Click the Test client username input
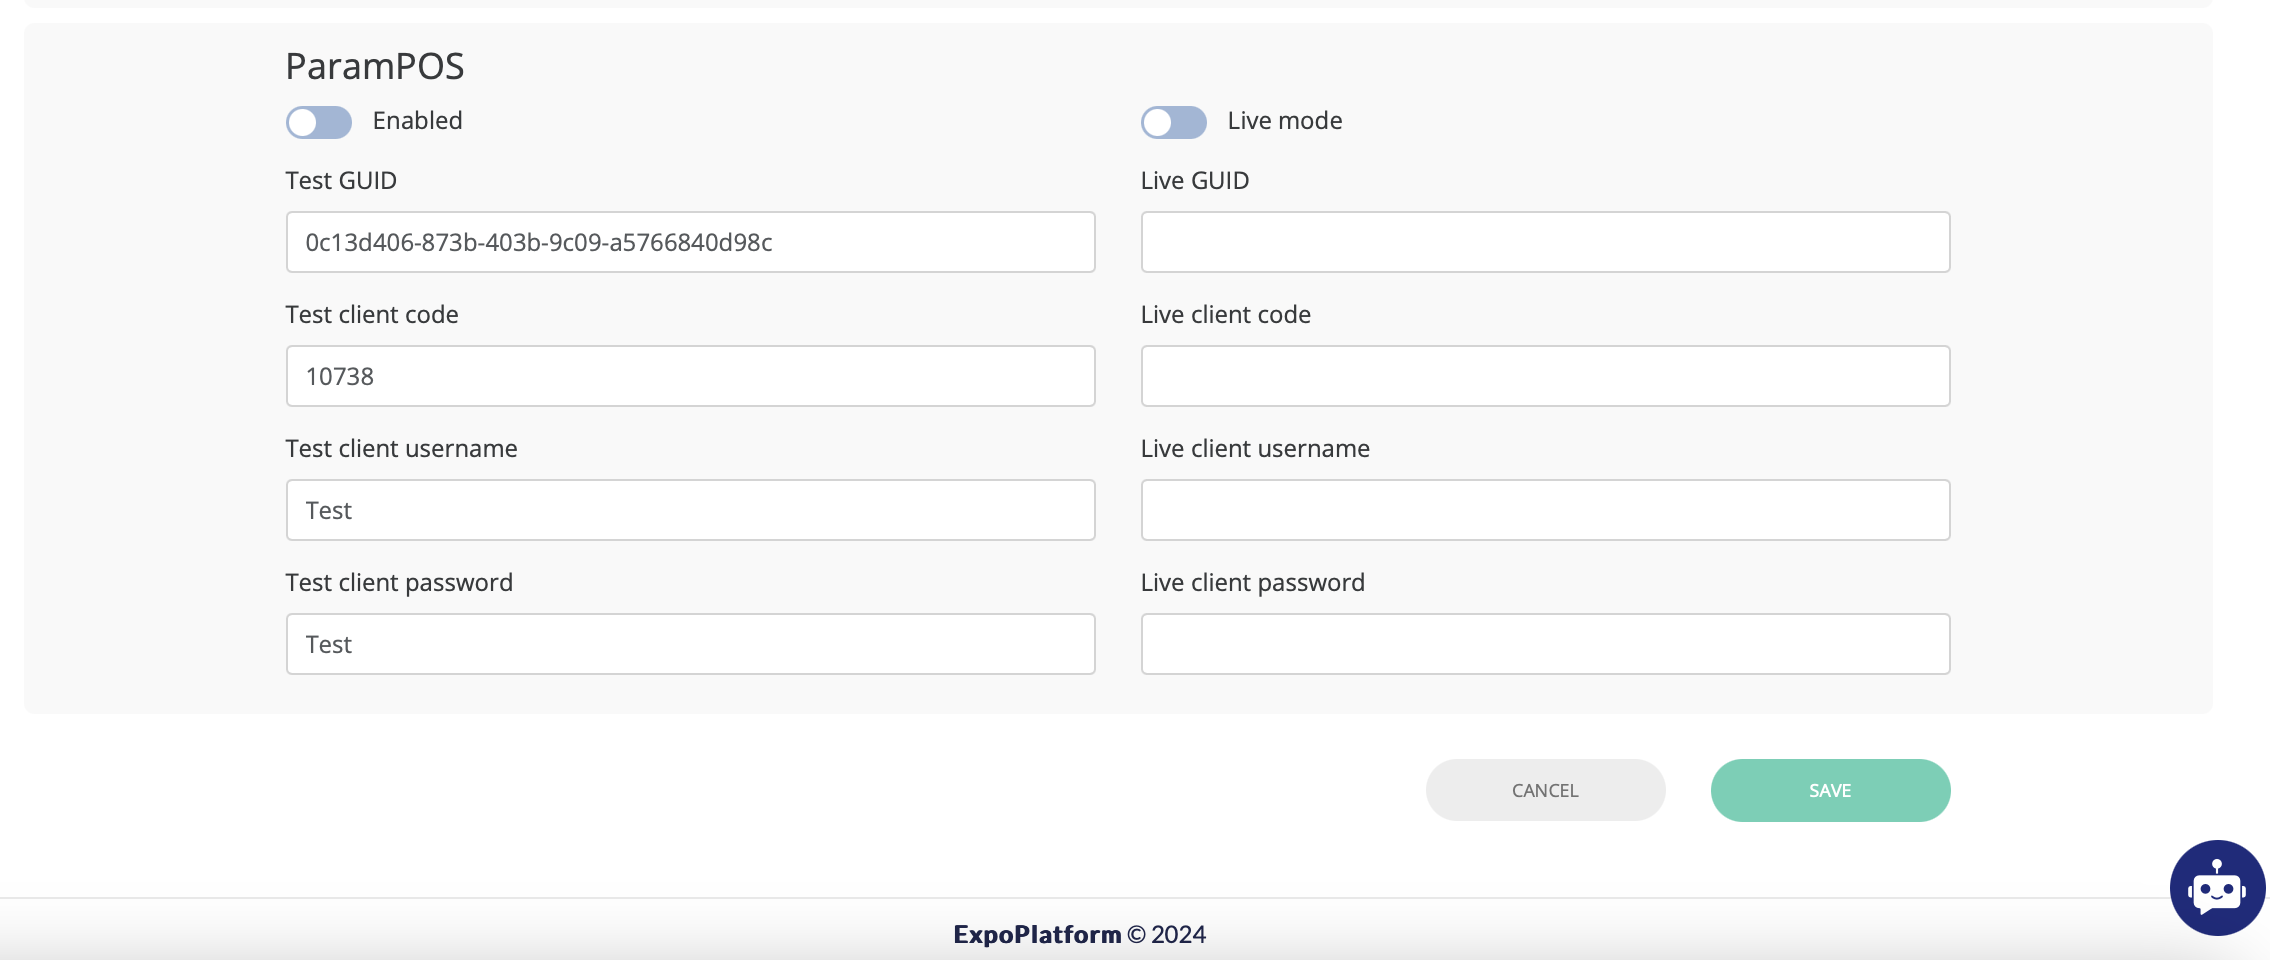The width and height of the screenshot is (2270, 960). pos(690,510)
